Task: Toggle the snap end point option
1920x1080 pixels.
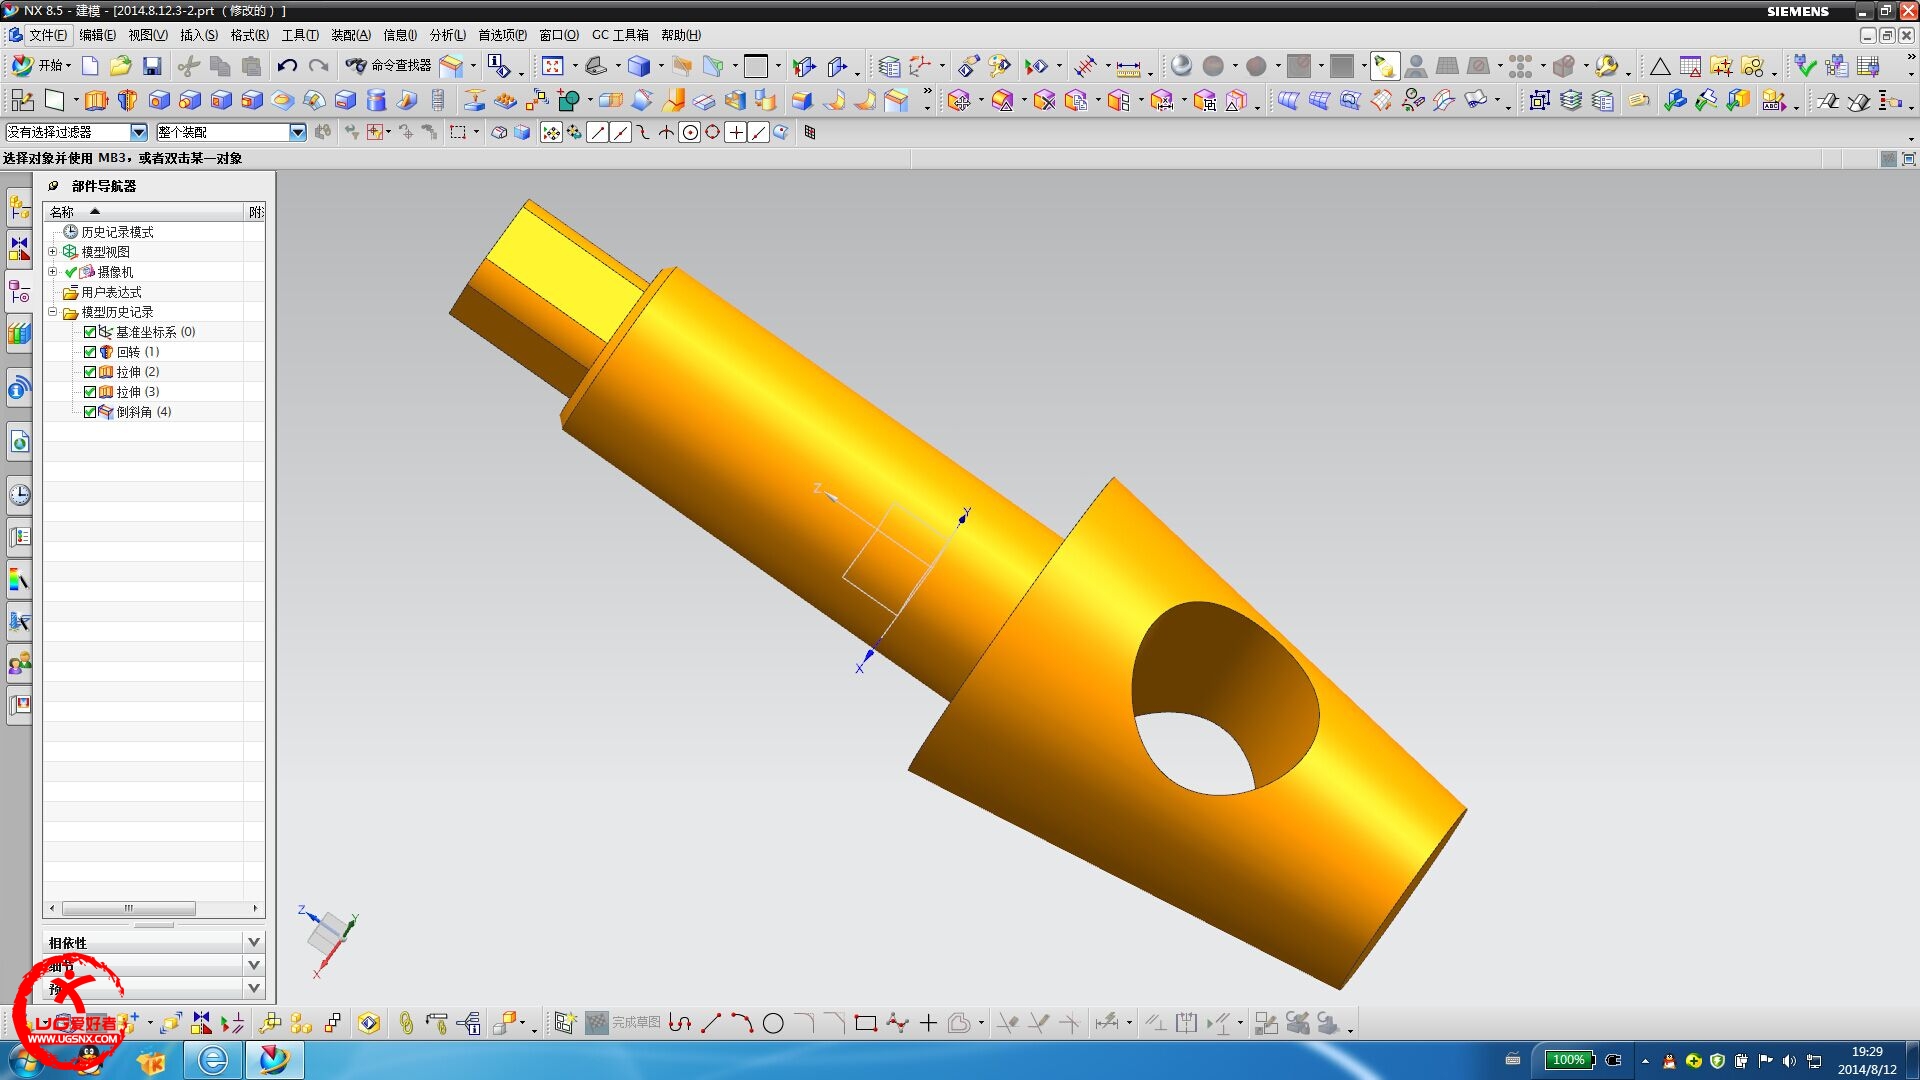Action: pos(597,132)
